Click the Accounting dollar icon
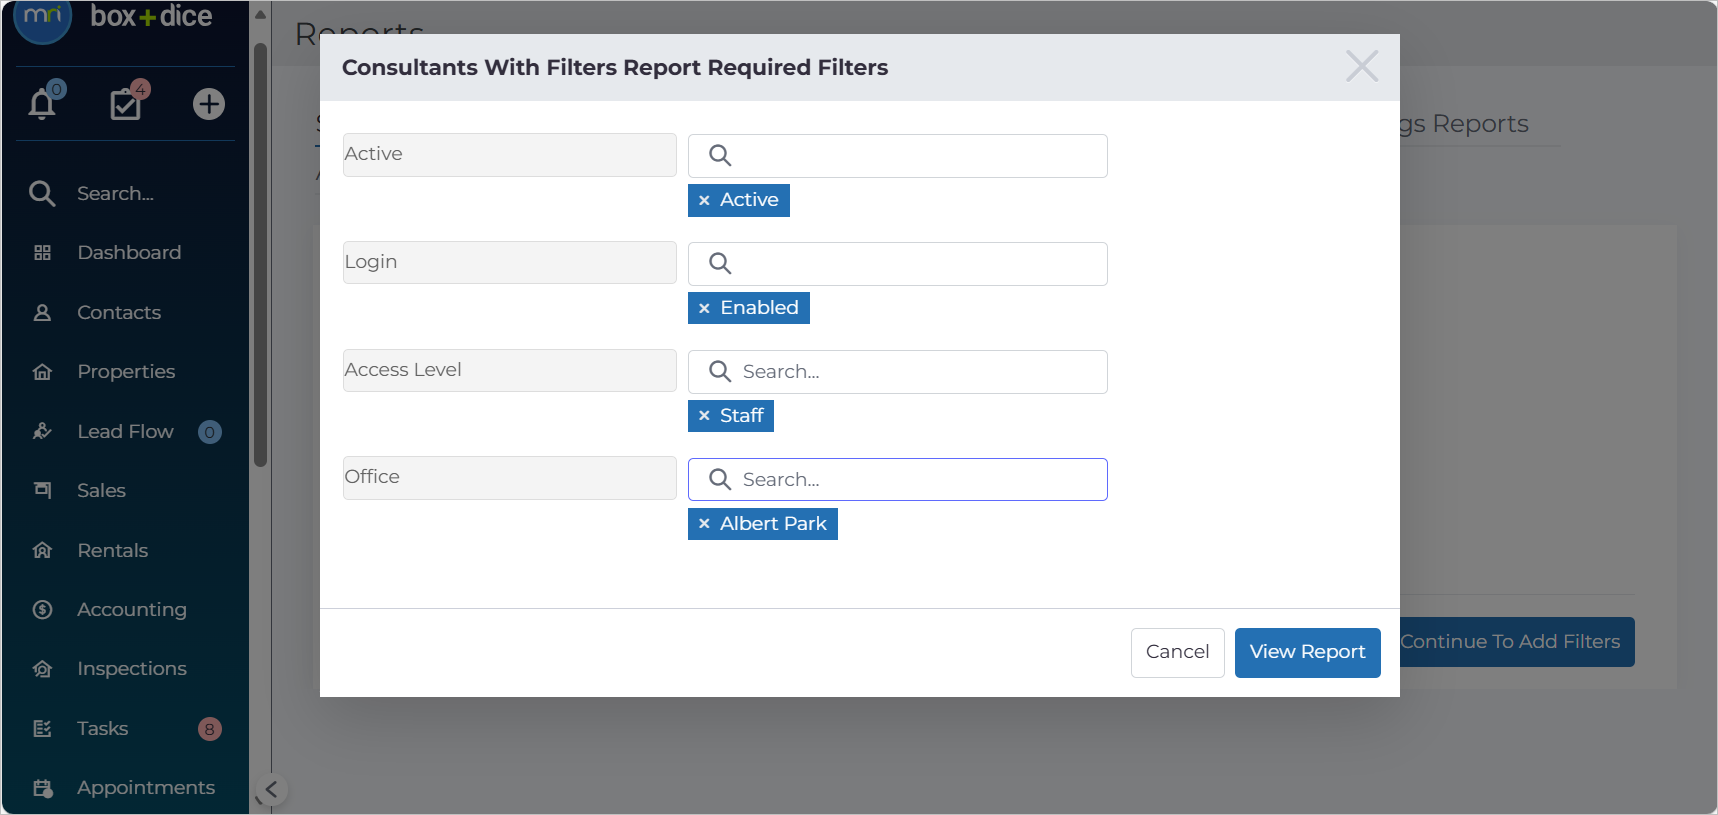The height and width of the screenshot is (815, 1718). tap(42, 609)
